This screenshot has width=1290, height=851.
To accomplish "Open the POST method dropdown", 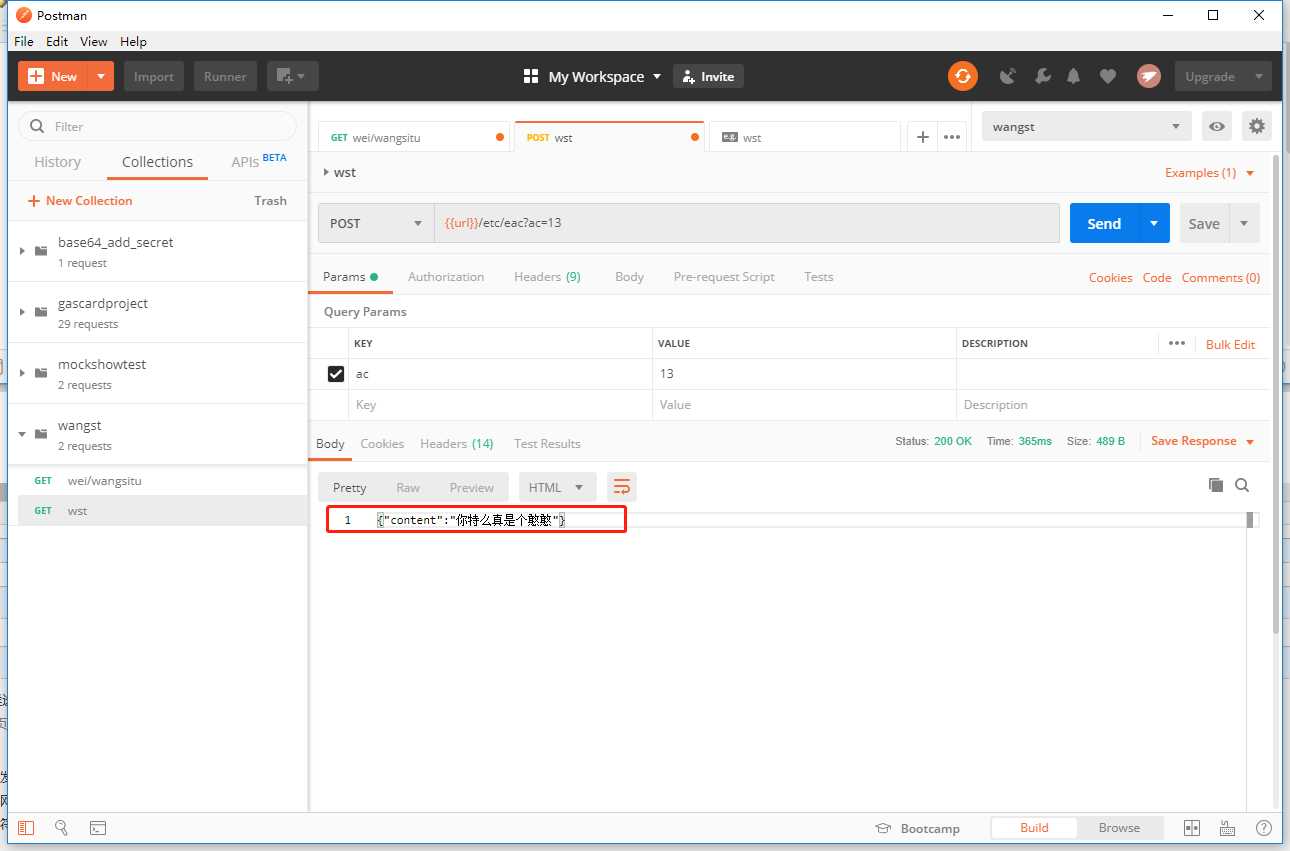I will [376, 223].
